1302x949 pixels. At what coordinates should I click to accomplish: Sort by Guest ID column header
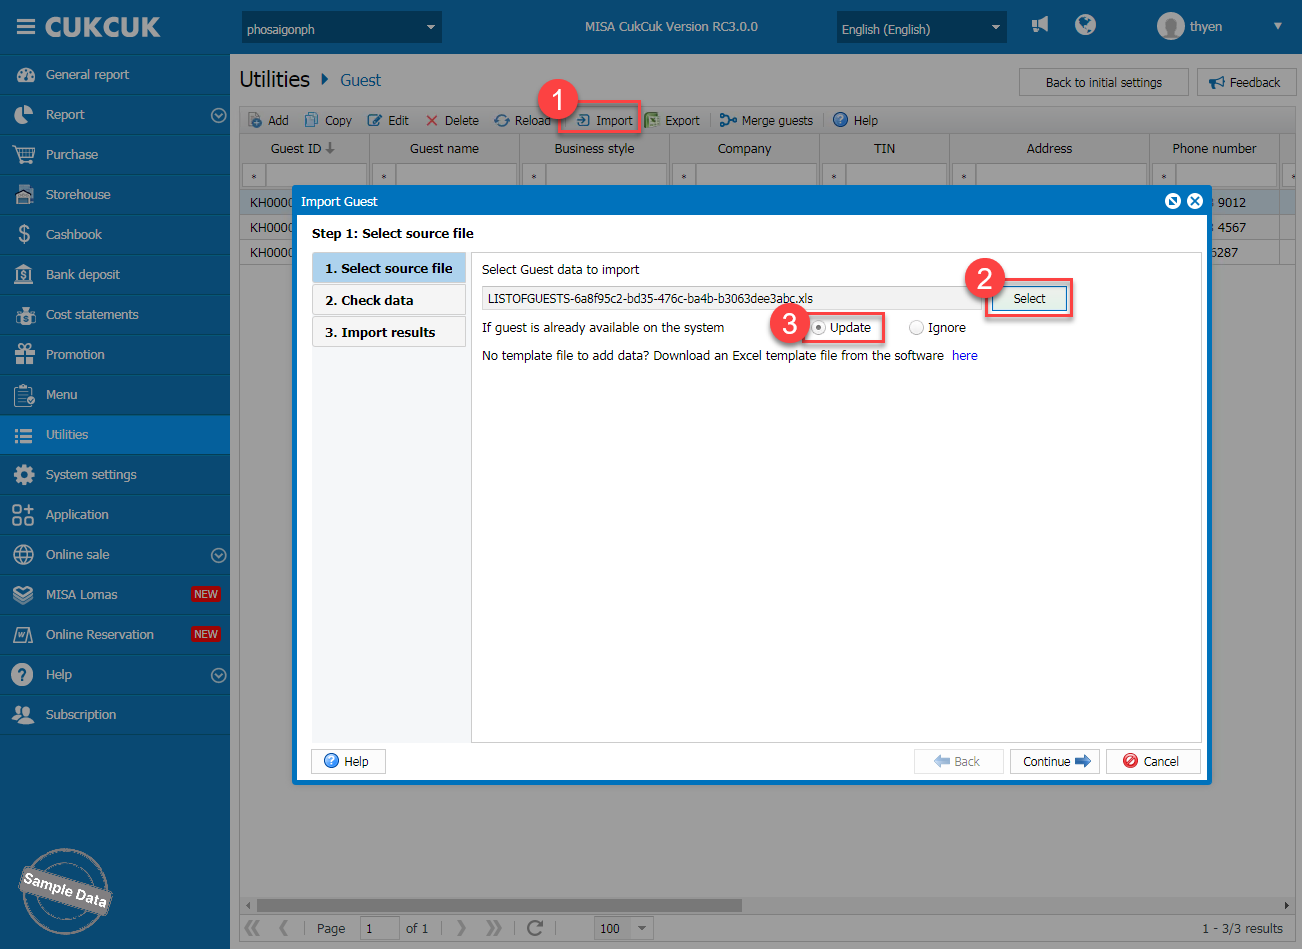[x=303, y=148]
